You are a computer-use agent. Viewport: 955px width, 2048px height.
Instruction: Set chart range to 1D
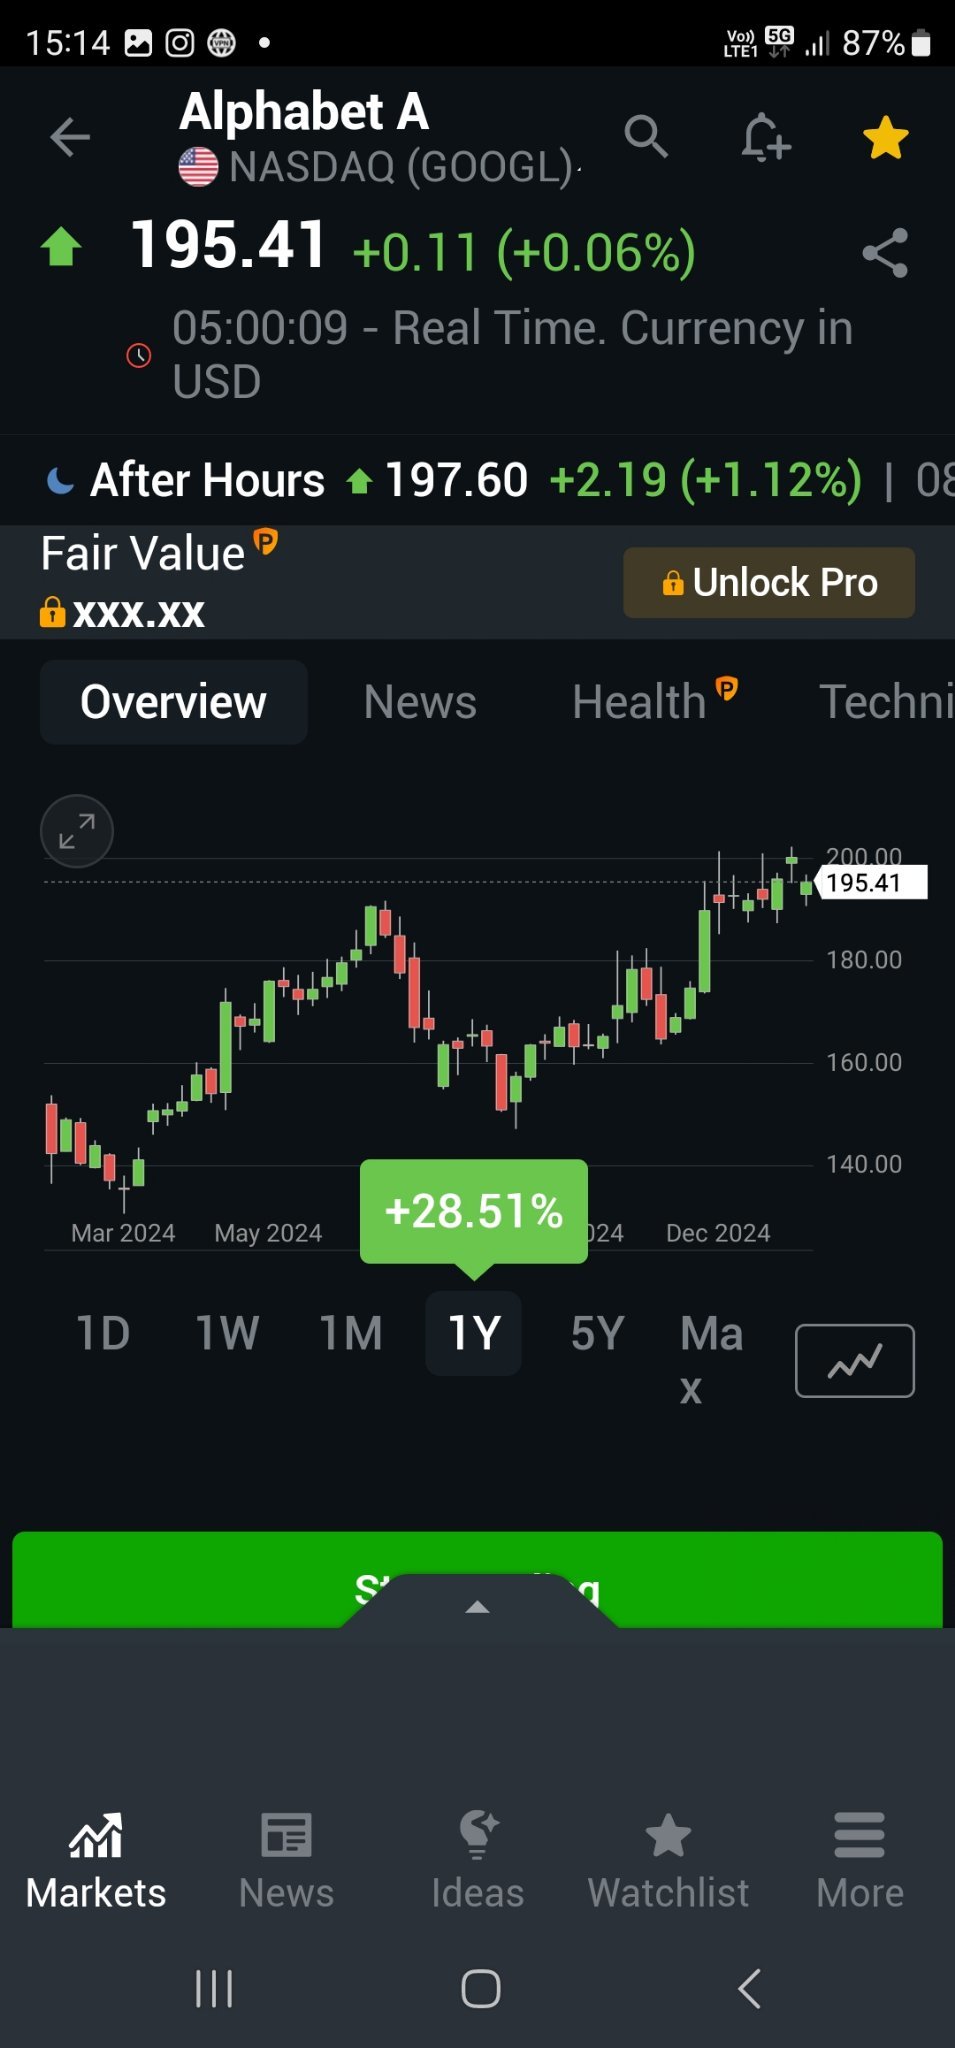(103, 1334)
